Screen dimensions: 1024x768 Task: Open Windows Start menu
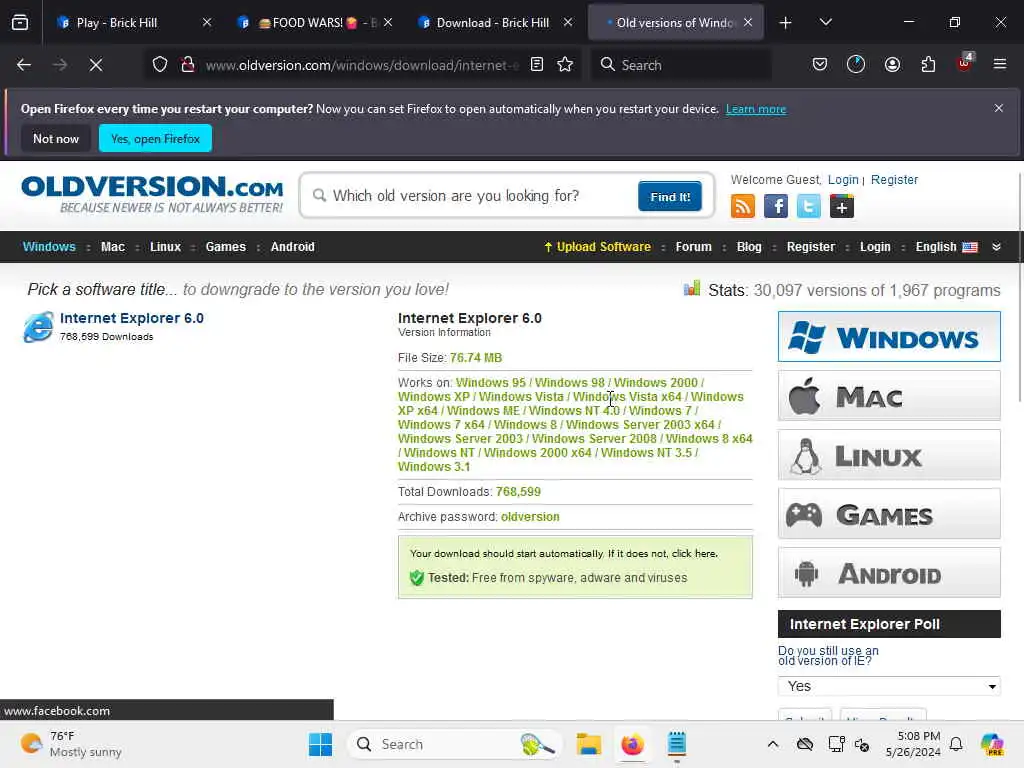(320, 744)
